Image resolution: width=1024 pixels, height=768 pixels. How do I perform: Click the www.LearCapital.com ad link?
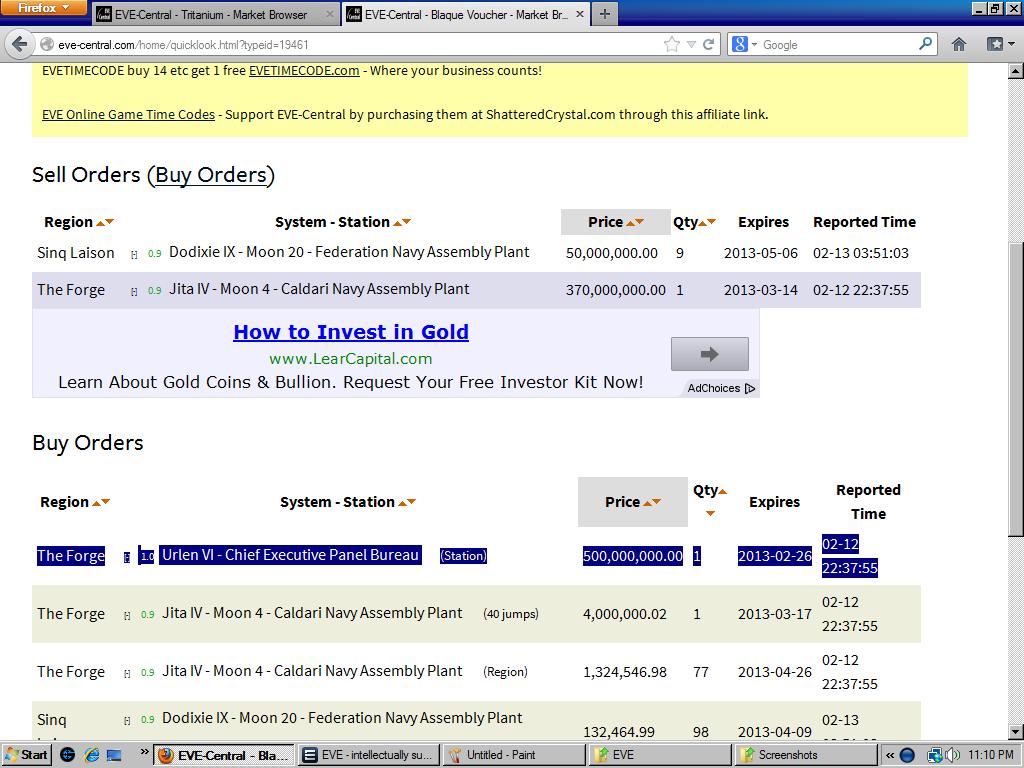point(351,359)
